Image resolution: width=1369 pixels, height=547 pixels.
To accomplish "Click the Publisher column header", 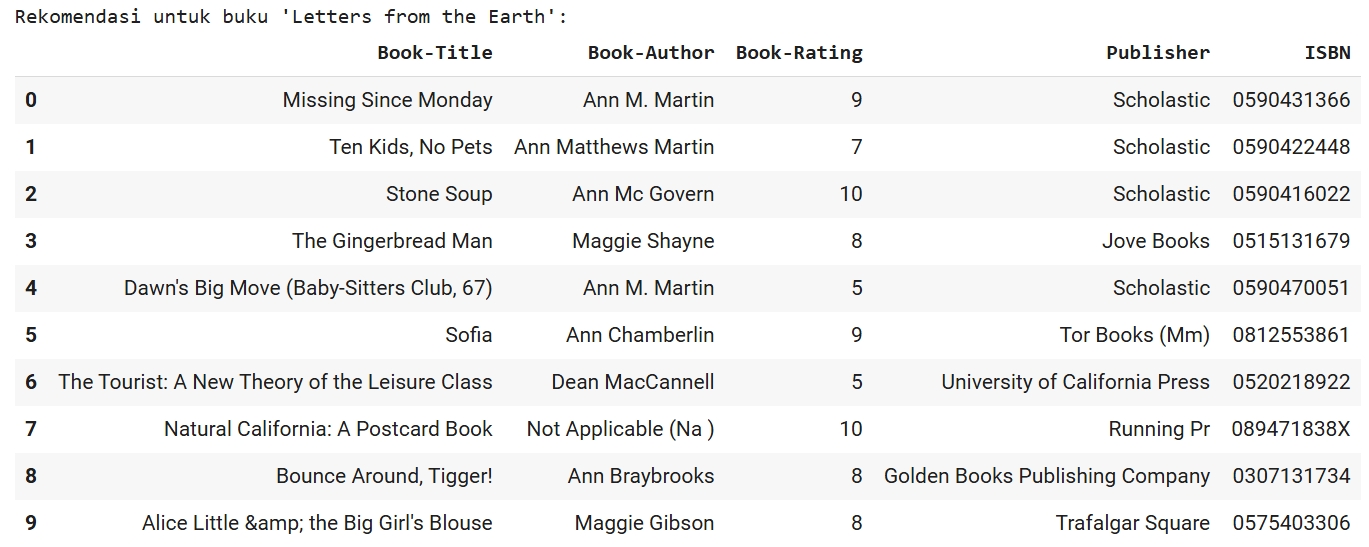I will coord(1158,53).
